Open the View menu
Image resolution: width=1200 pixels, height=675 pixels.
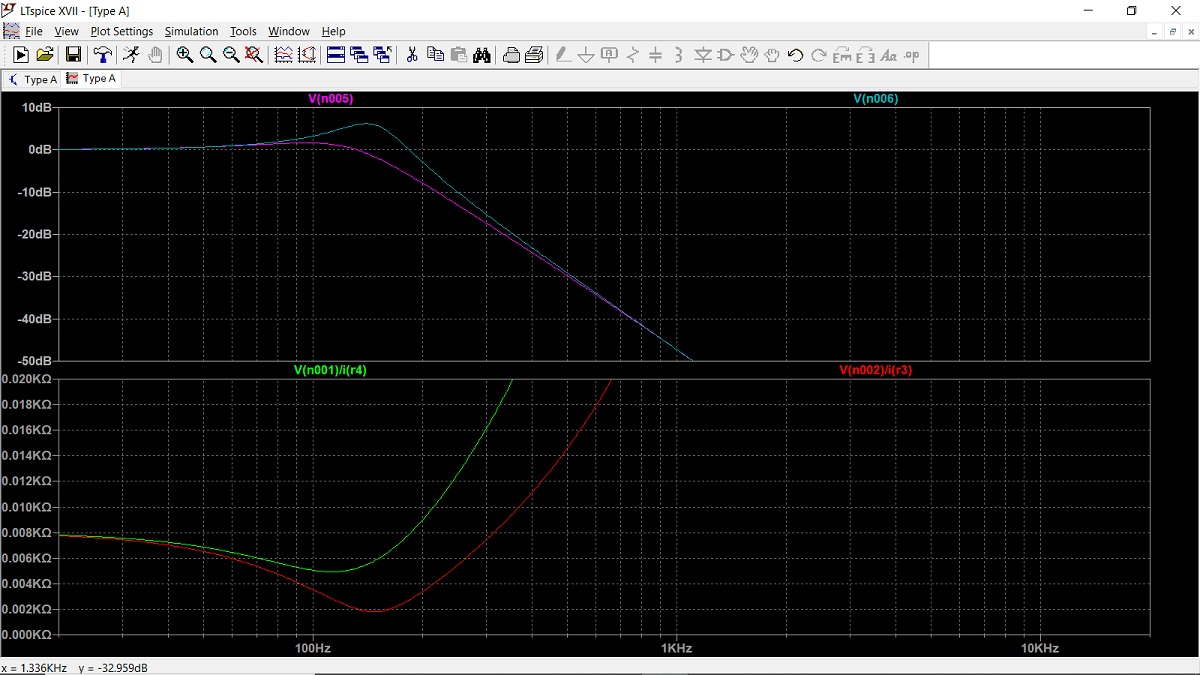pyautogui.click(x=66, y=31)
